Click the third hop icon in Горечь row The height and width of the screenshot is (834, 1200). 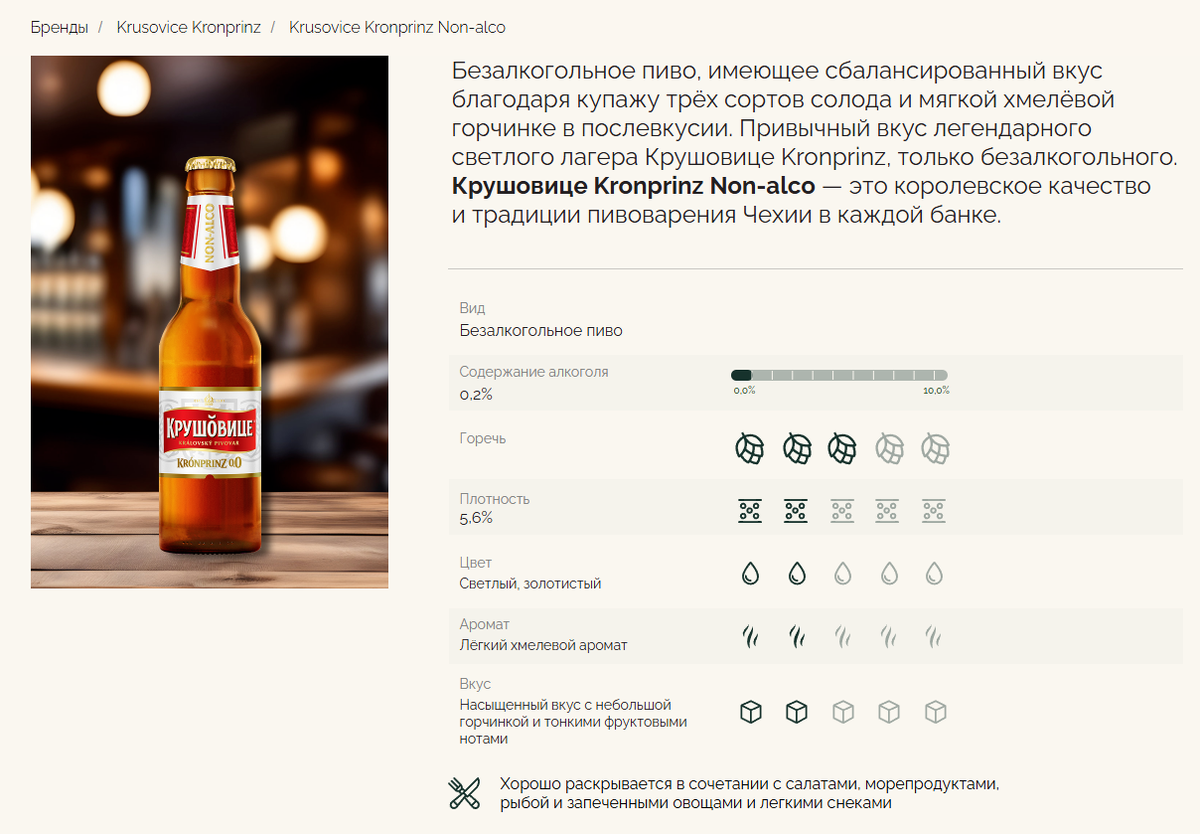pos(842,449)
